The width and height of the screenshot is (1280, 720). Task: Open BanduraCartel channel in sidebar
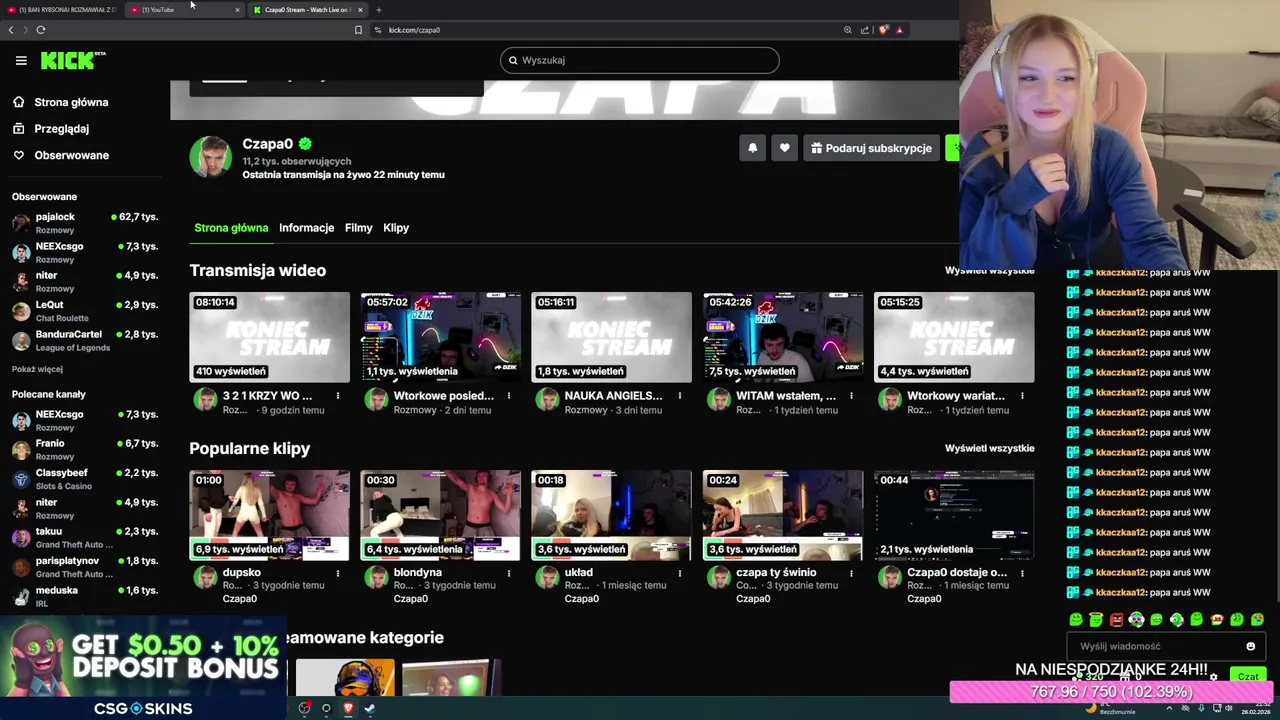84,340
